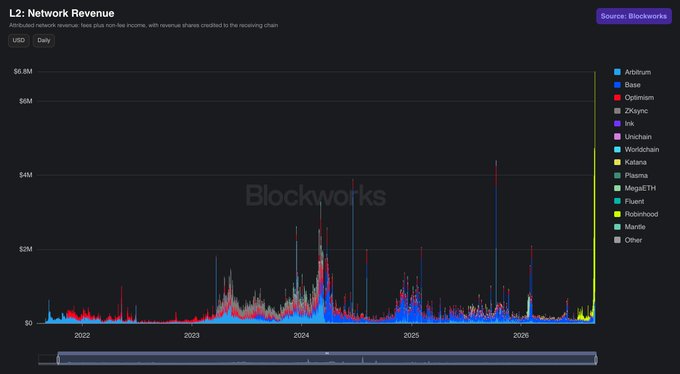Image resolution: width=680 pixels, height=374 pixels.
Task: Click the Daily interval button
Action: pyautogui.click(x=44, y=40)
